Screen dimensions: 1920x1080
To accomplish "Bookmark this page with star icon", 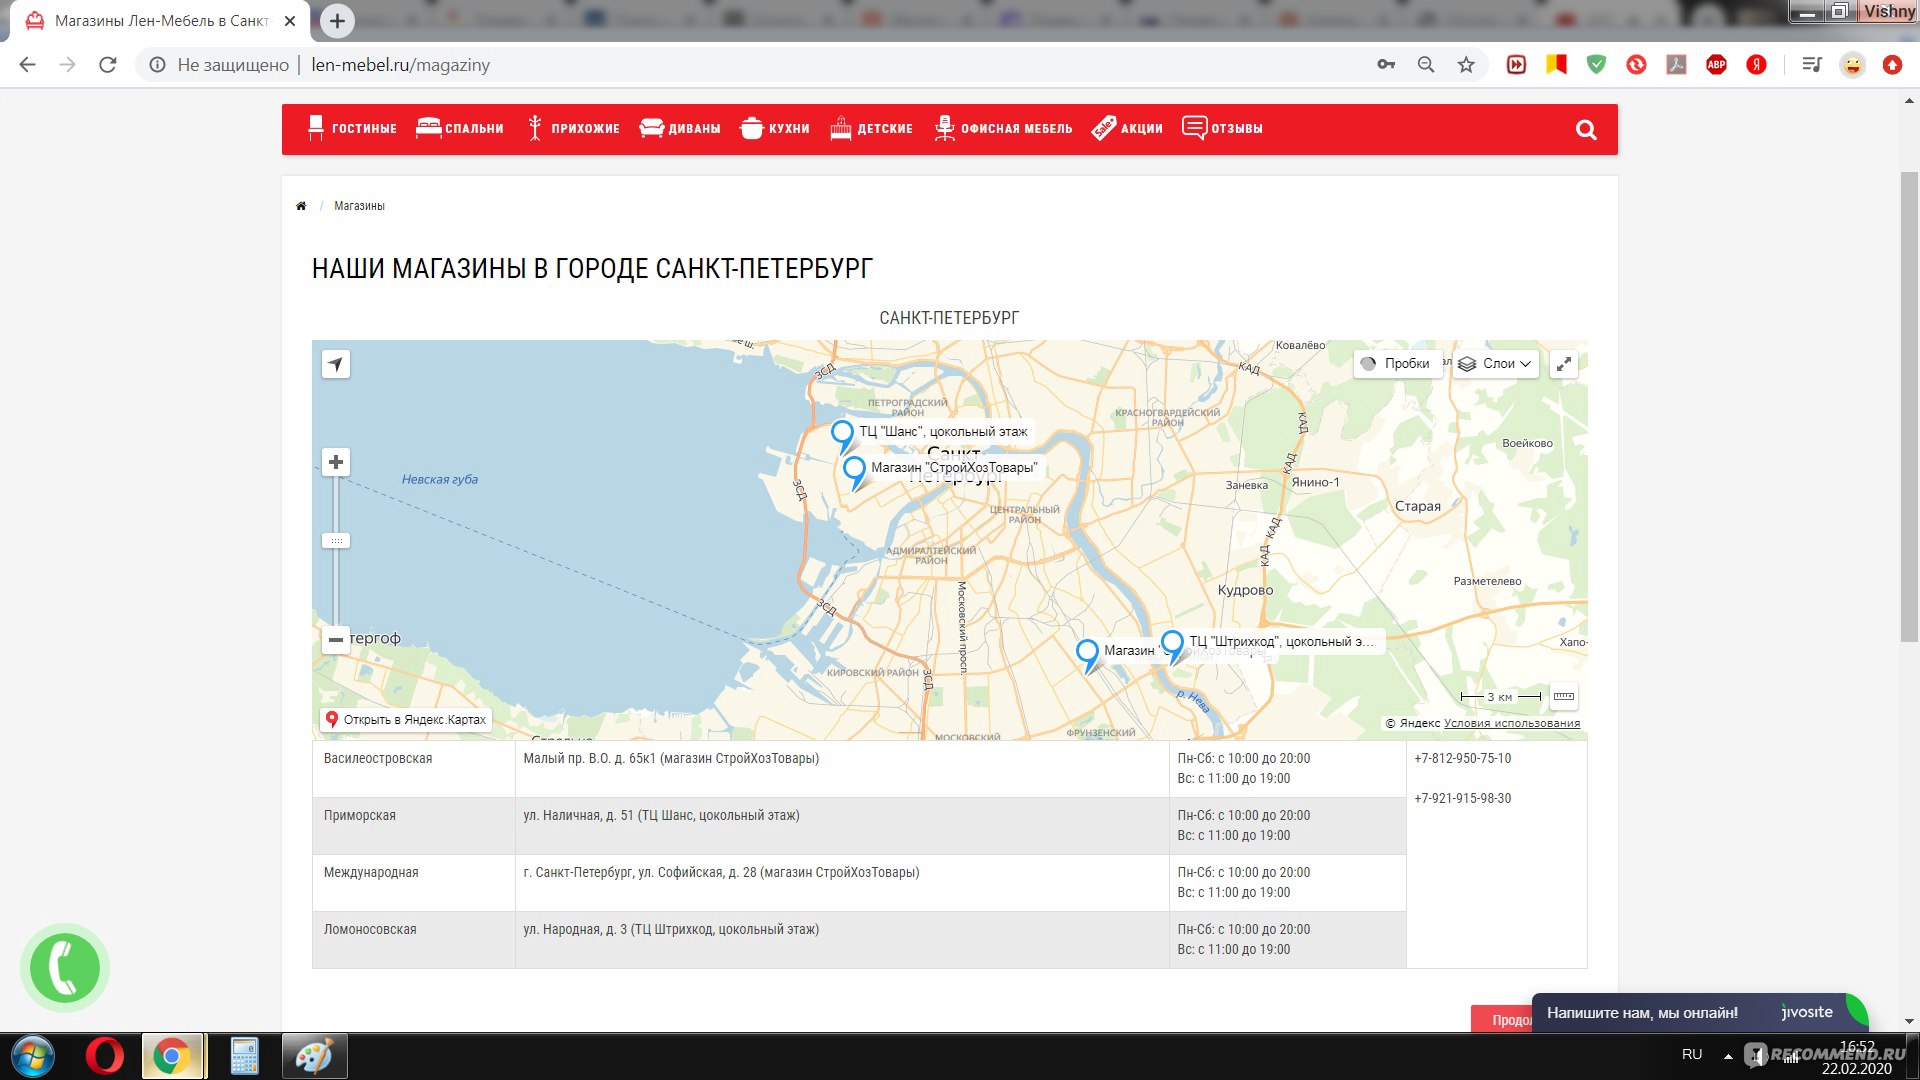I will (1466, 65).
